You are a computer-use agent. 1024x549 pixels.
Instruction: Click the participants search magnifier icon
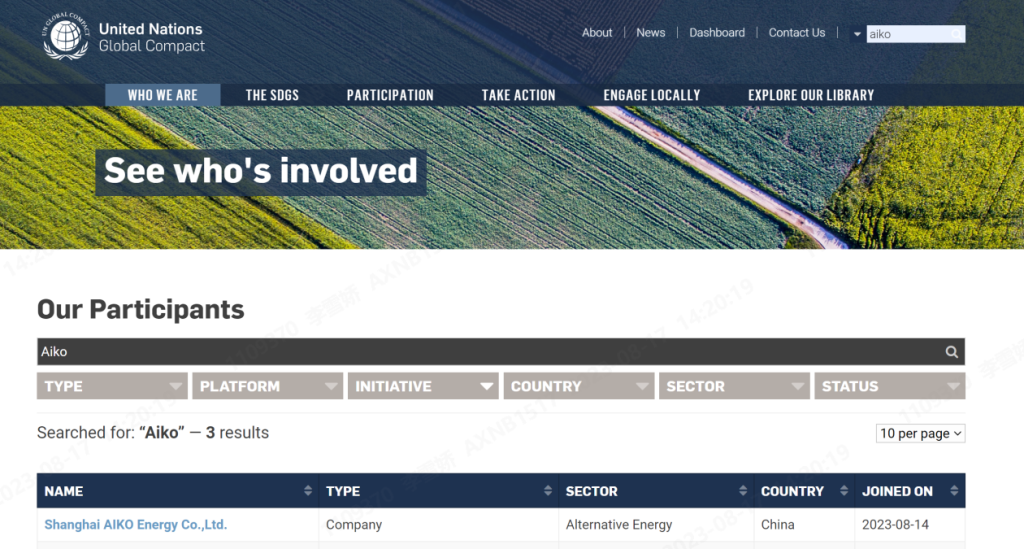(952, 352)
